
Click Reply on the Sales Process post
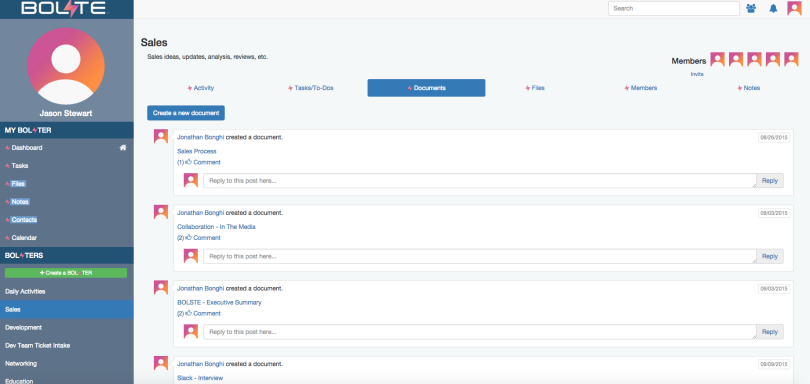coord(770,181)
